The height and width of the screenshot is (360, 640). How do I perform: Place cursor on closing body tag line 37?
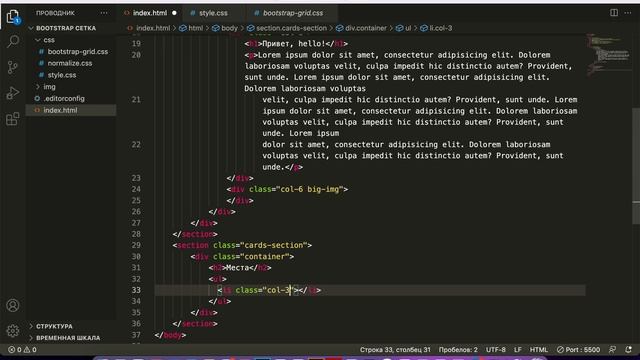pyautogui.click(x=170, y=335)
